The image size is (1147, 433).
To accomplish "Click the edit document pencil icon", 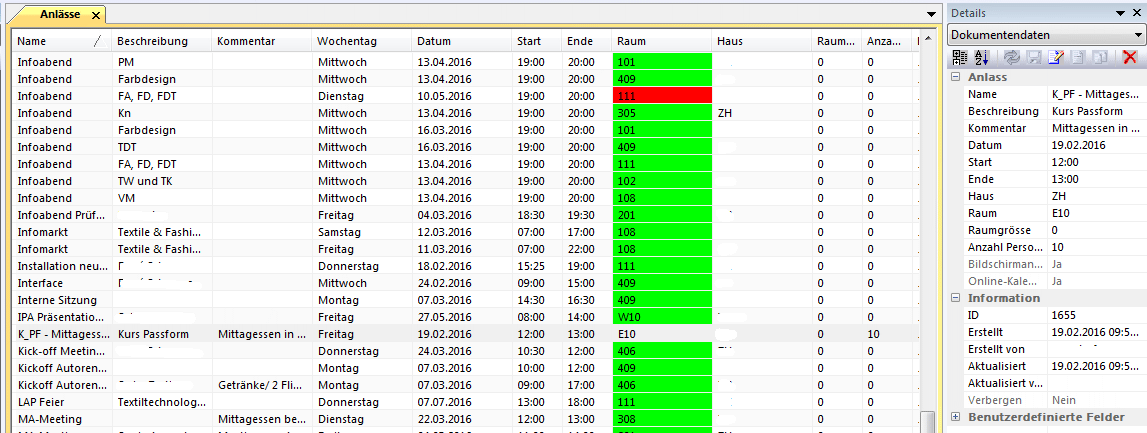I will pos(1054,58).
